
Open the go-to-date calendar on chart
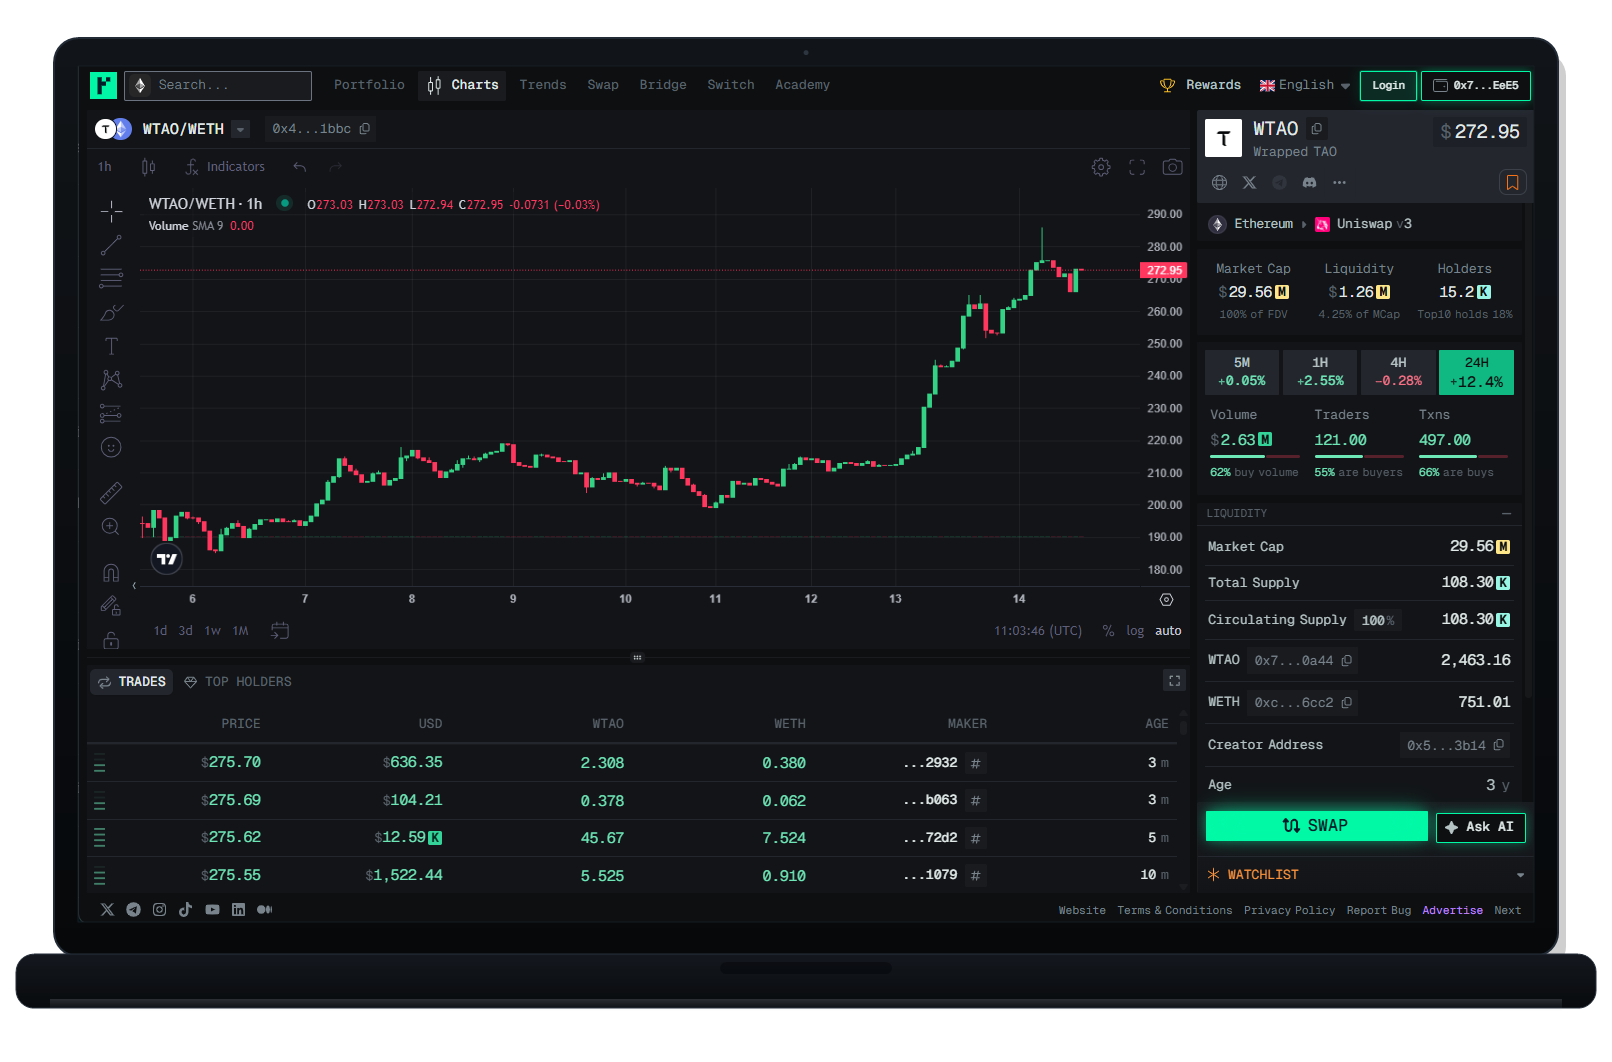[x=280, y=631]
